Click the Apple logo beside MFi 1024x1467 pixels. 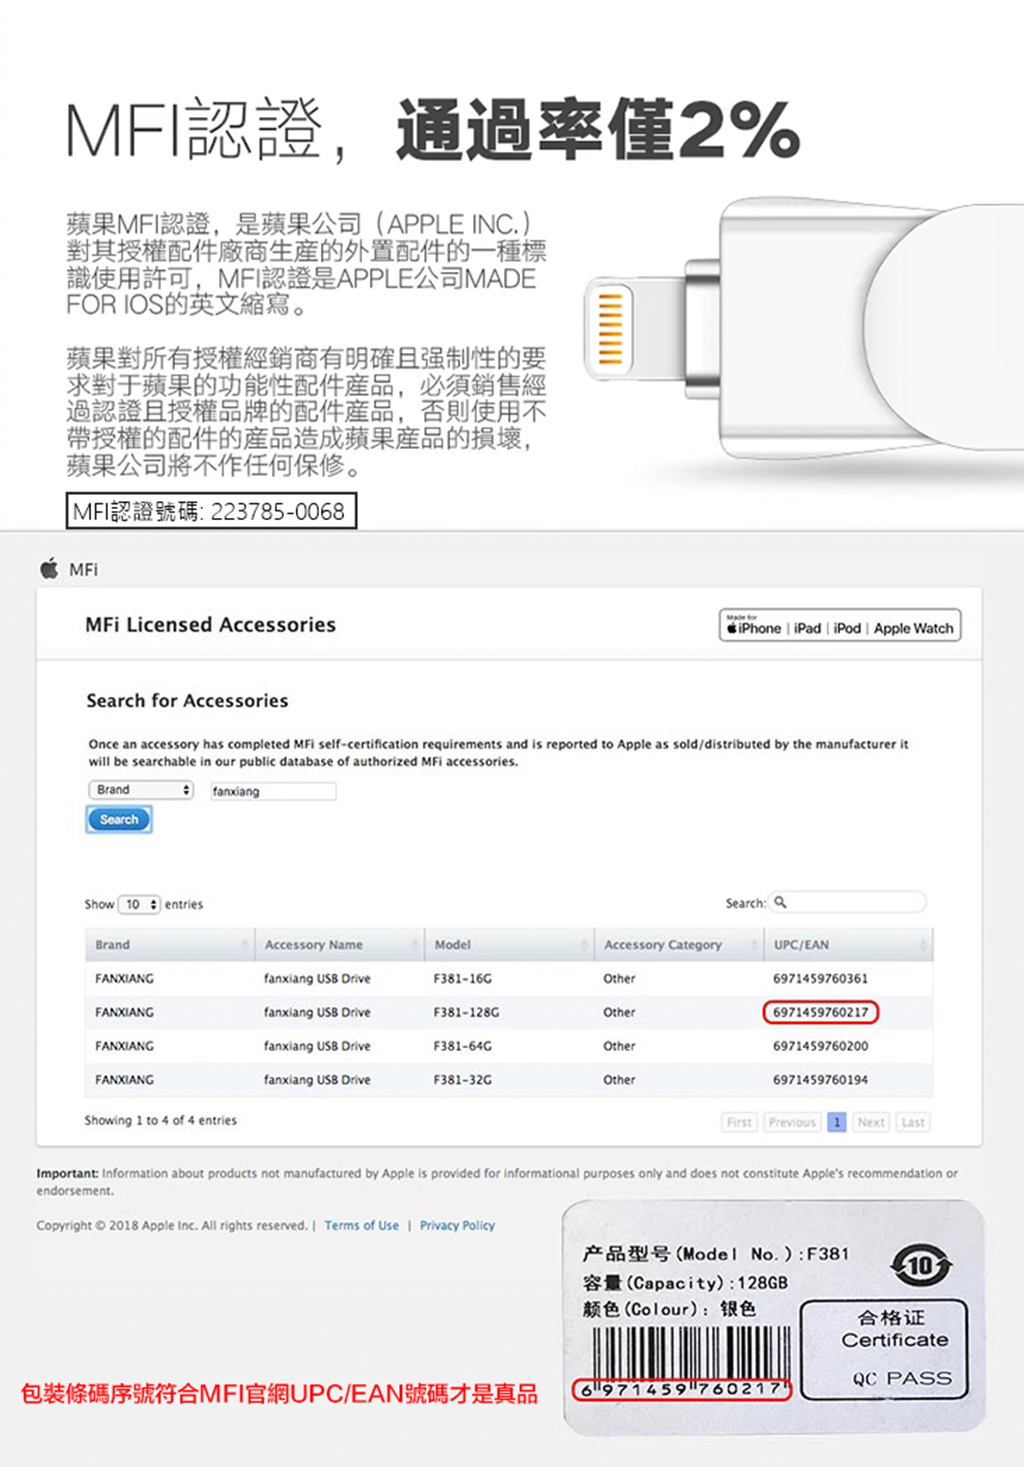click(x=49, y=569)
